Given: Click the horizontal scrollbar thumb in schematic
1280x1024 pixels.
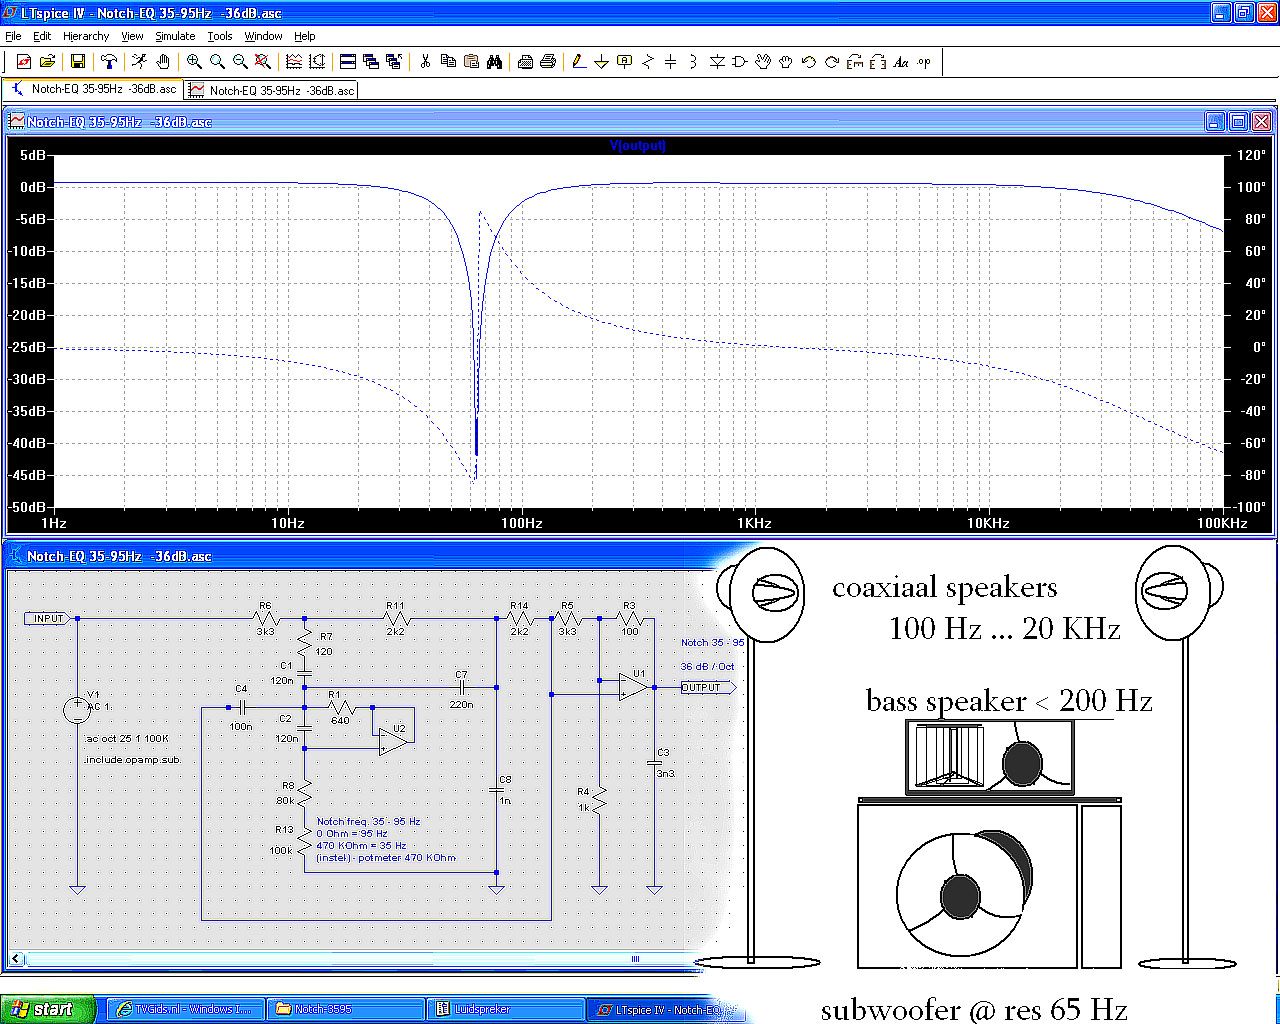Looking at the screenshot, I should point(635,959).
